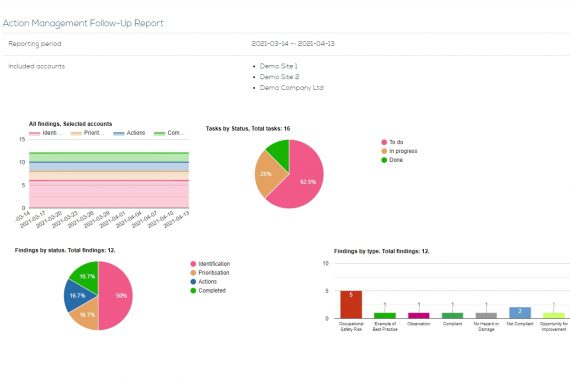
Task: Click the Example of Best Practice bar
Action: click(385, 315)
